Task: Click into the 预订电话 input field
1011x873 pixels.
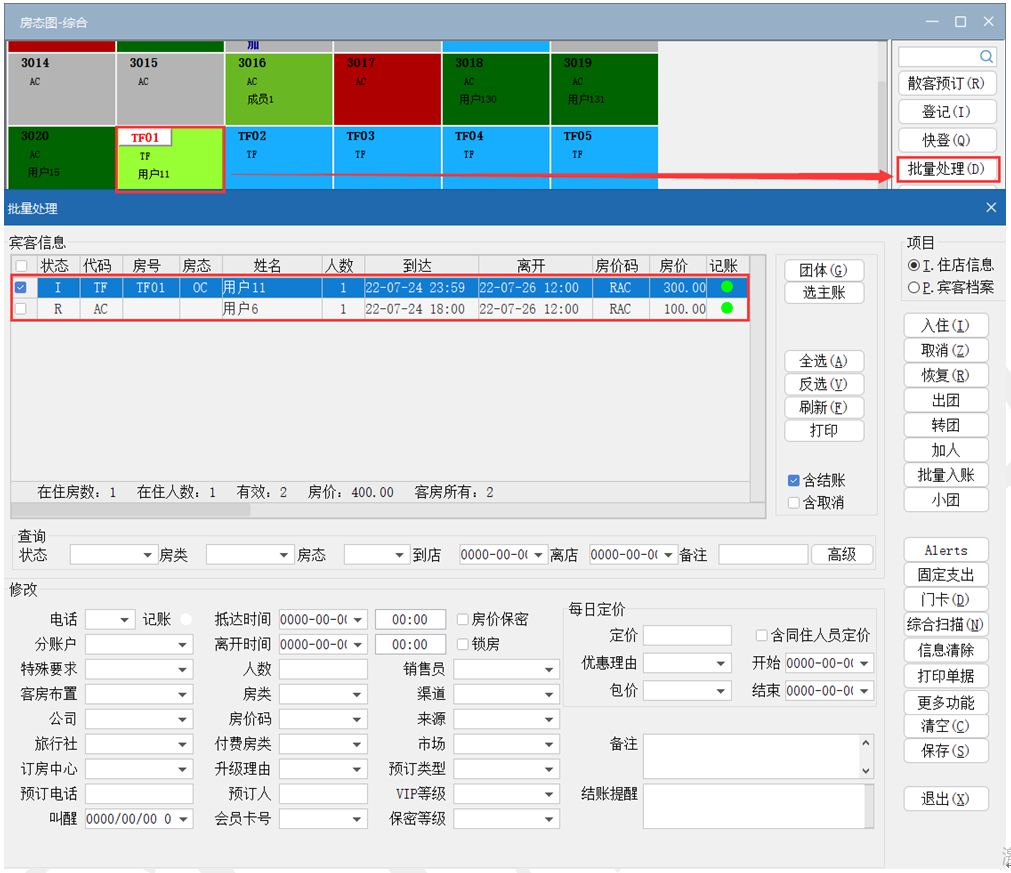Action: click(139, 794)
